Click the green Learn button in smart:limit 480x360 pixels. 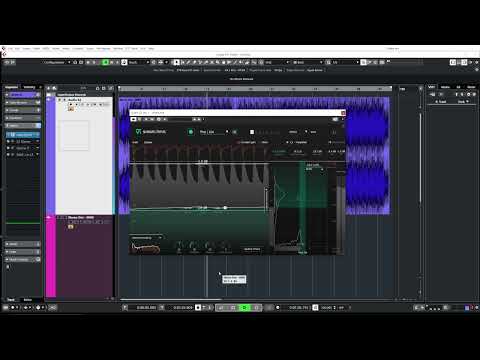click(x=191, y=132)
